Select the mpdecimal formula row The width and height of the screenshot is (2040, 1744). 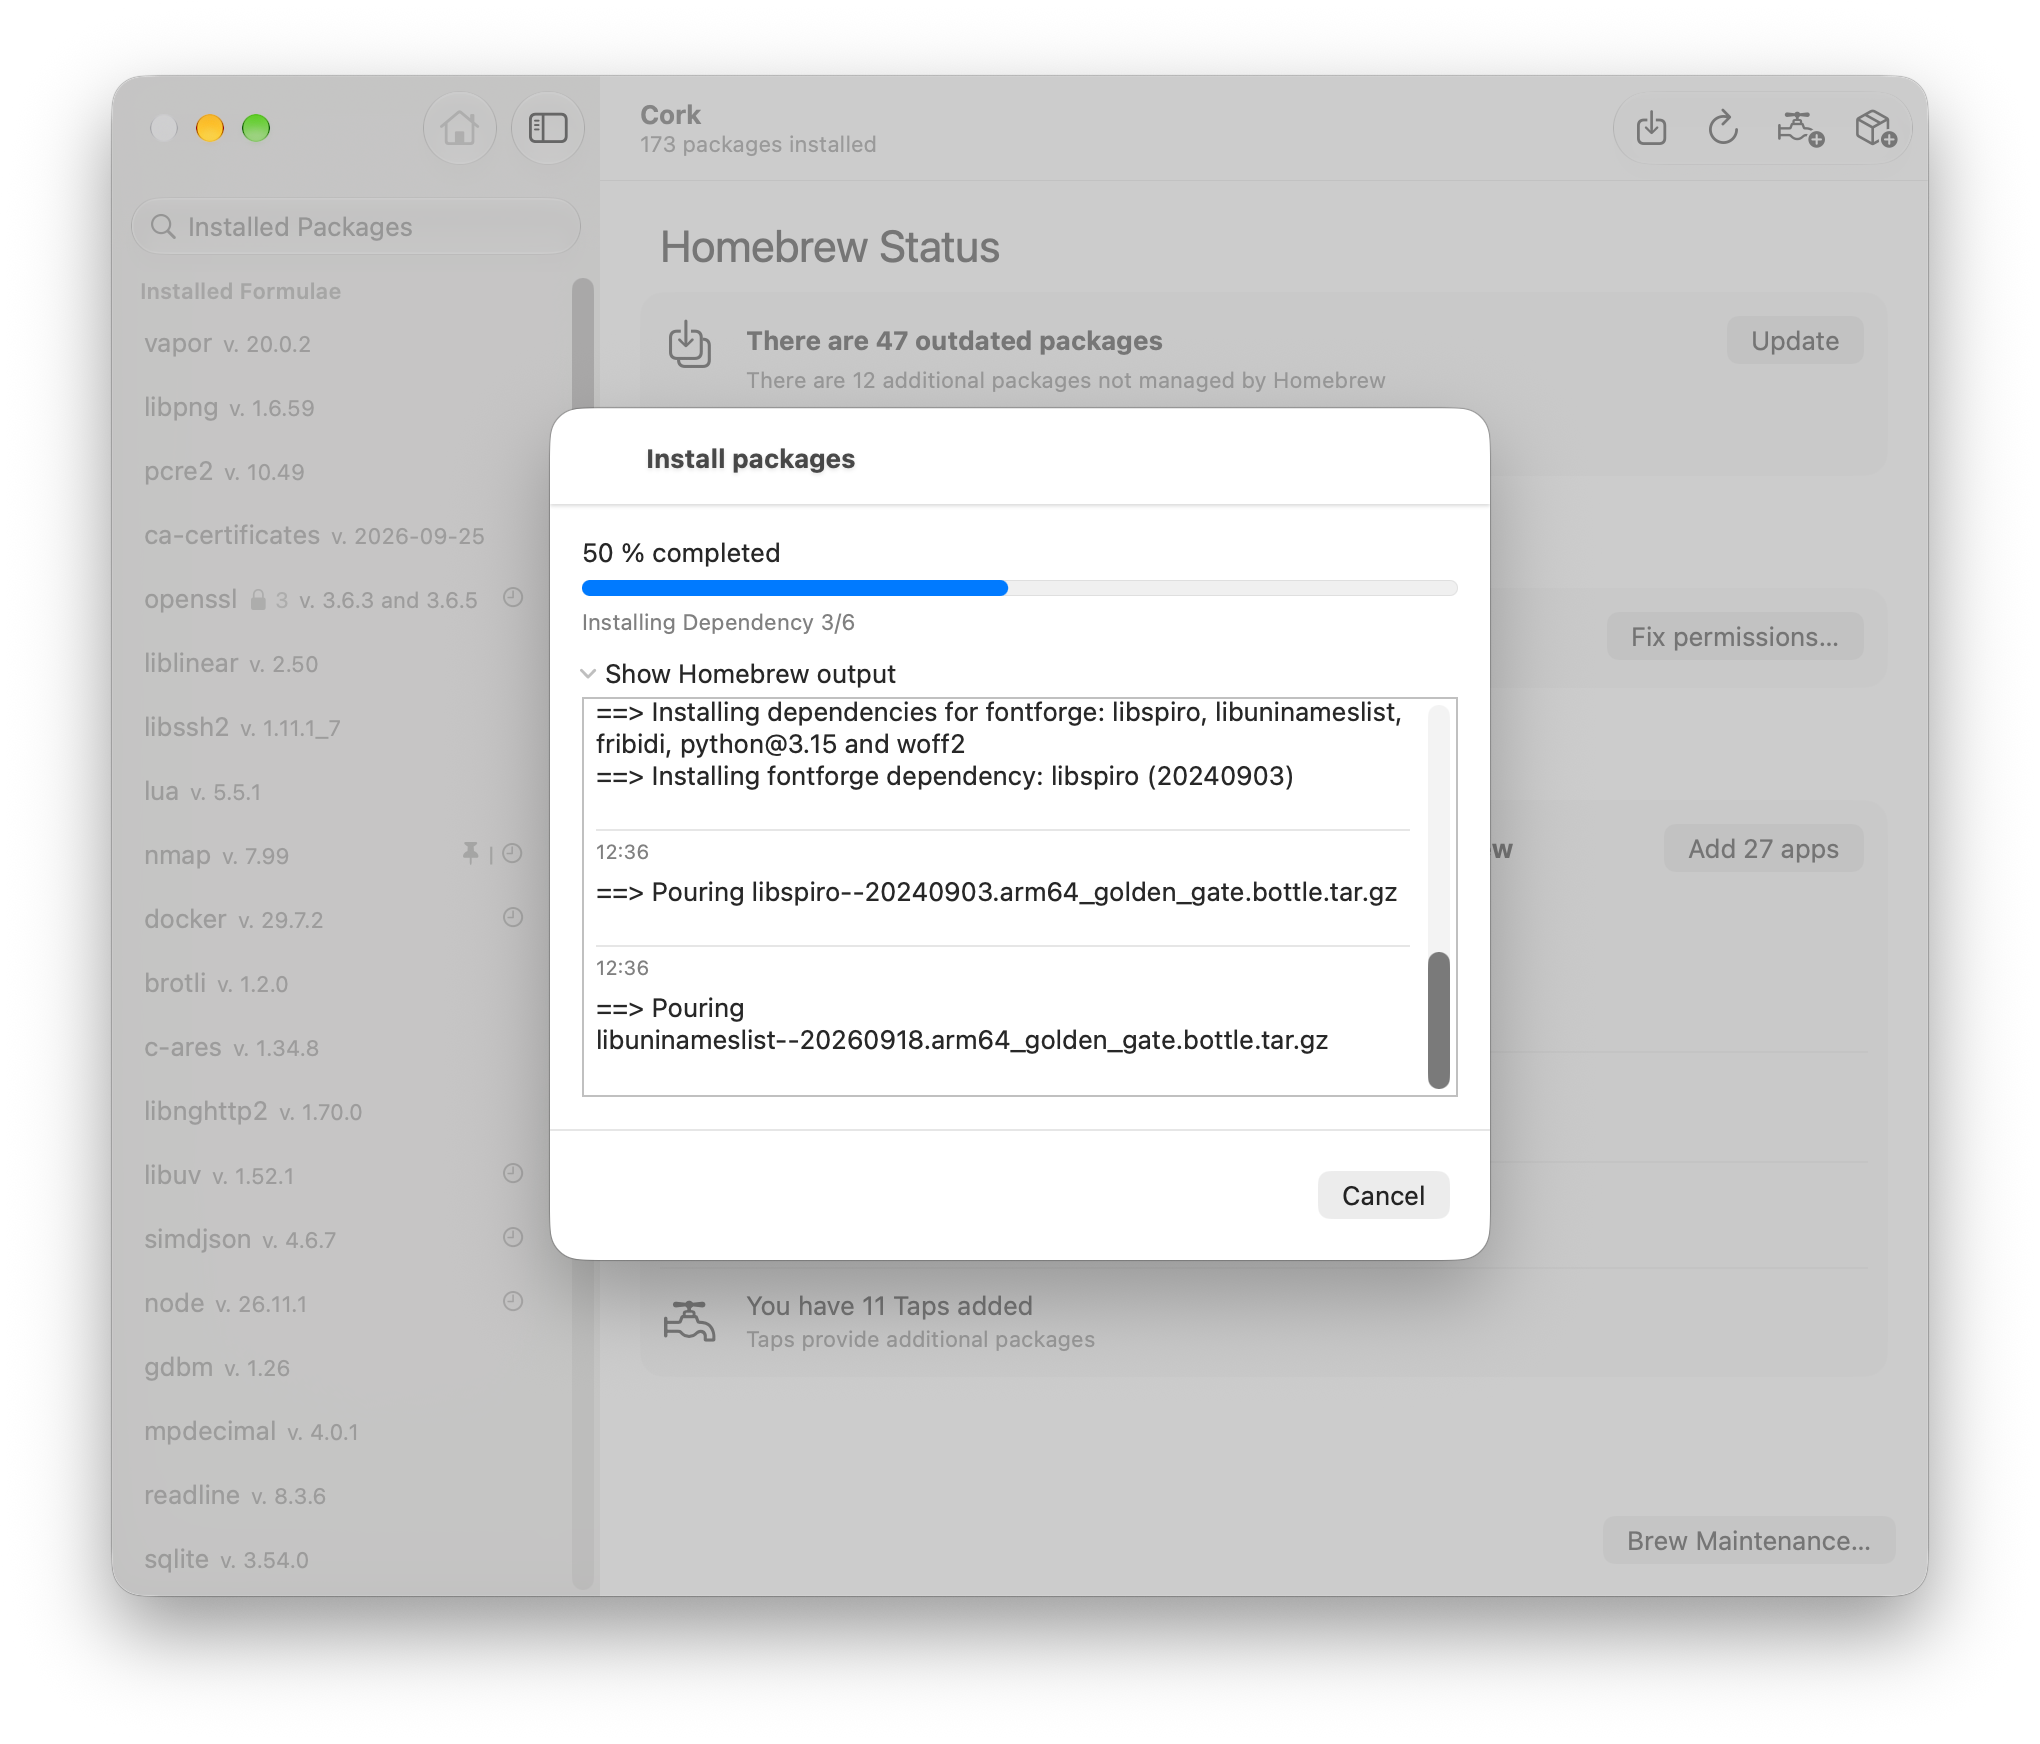334,1432
